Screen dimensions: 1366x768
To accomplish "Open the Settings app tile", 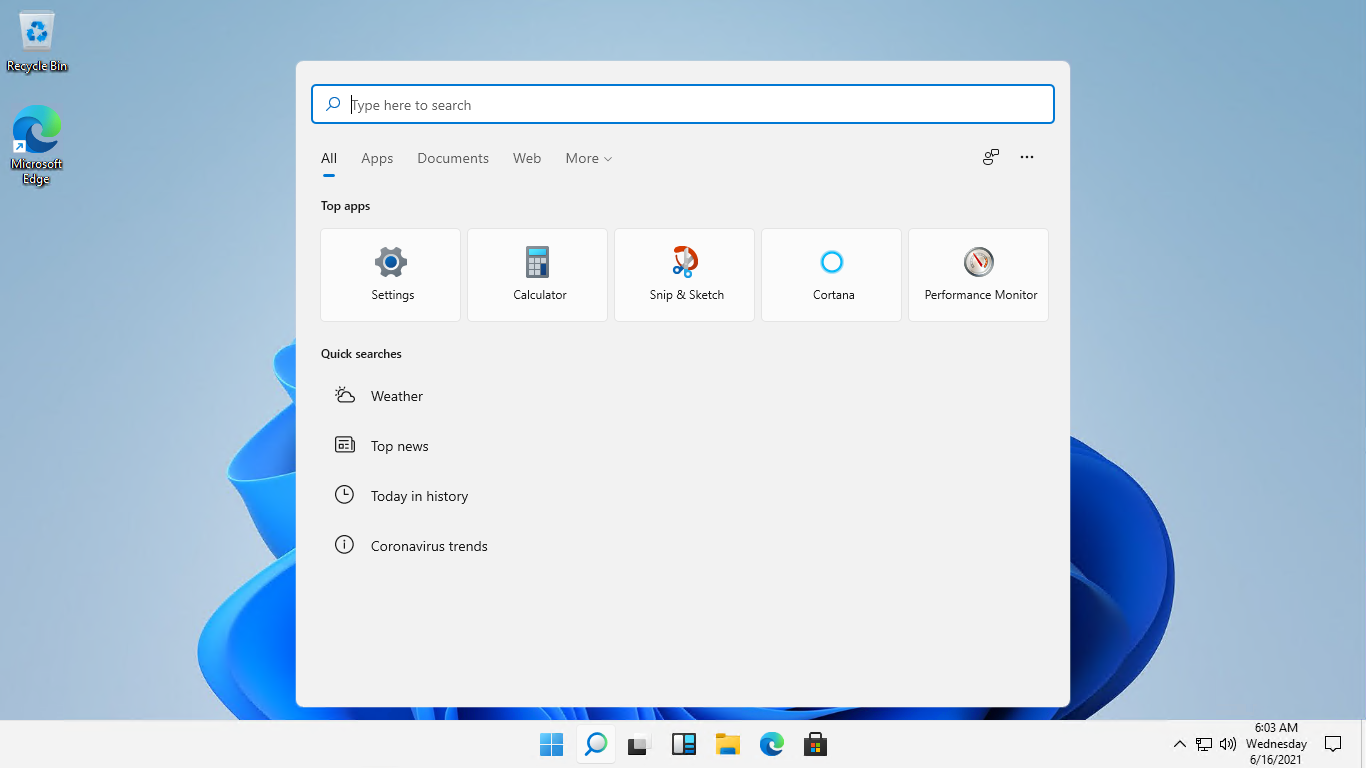I will click(390, 275).
